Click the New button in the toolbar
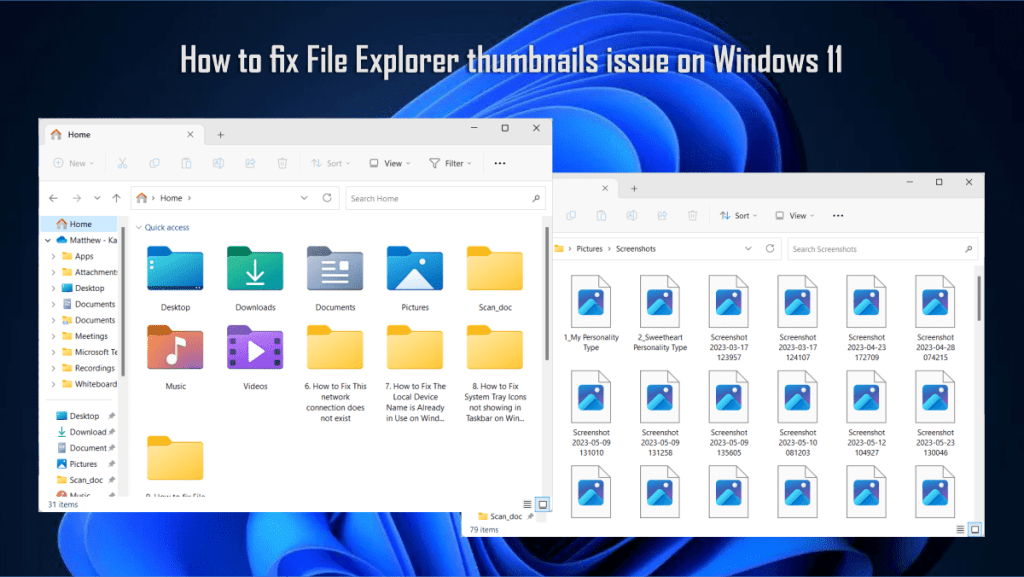1024x577 pixels. point(72,163)
